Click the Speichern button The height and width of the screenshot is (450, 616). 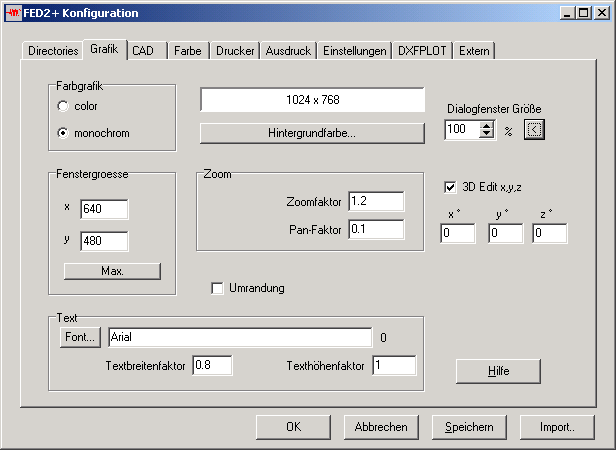coord(469,427)
